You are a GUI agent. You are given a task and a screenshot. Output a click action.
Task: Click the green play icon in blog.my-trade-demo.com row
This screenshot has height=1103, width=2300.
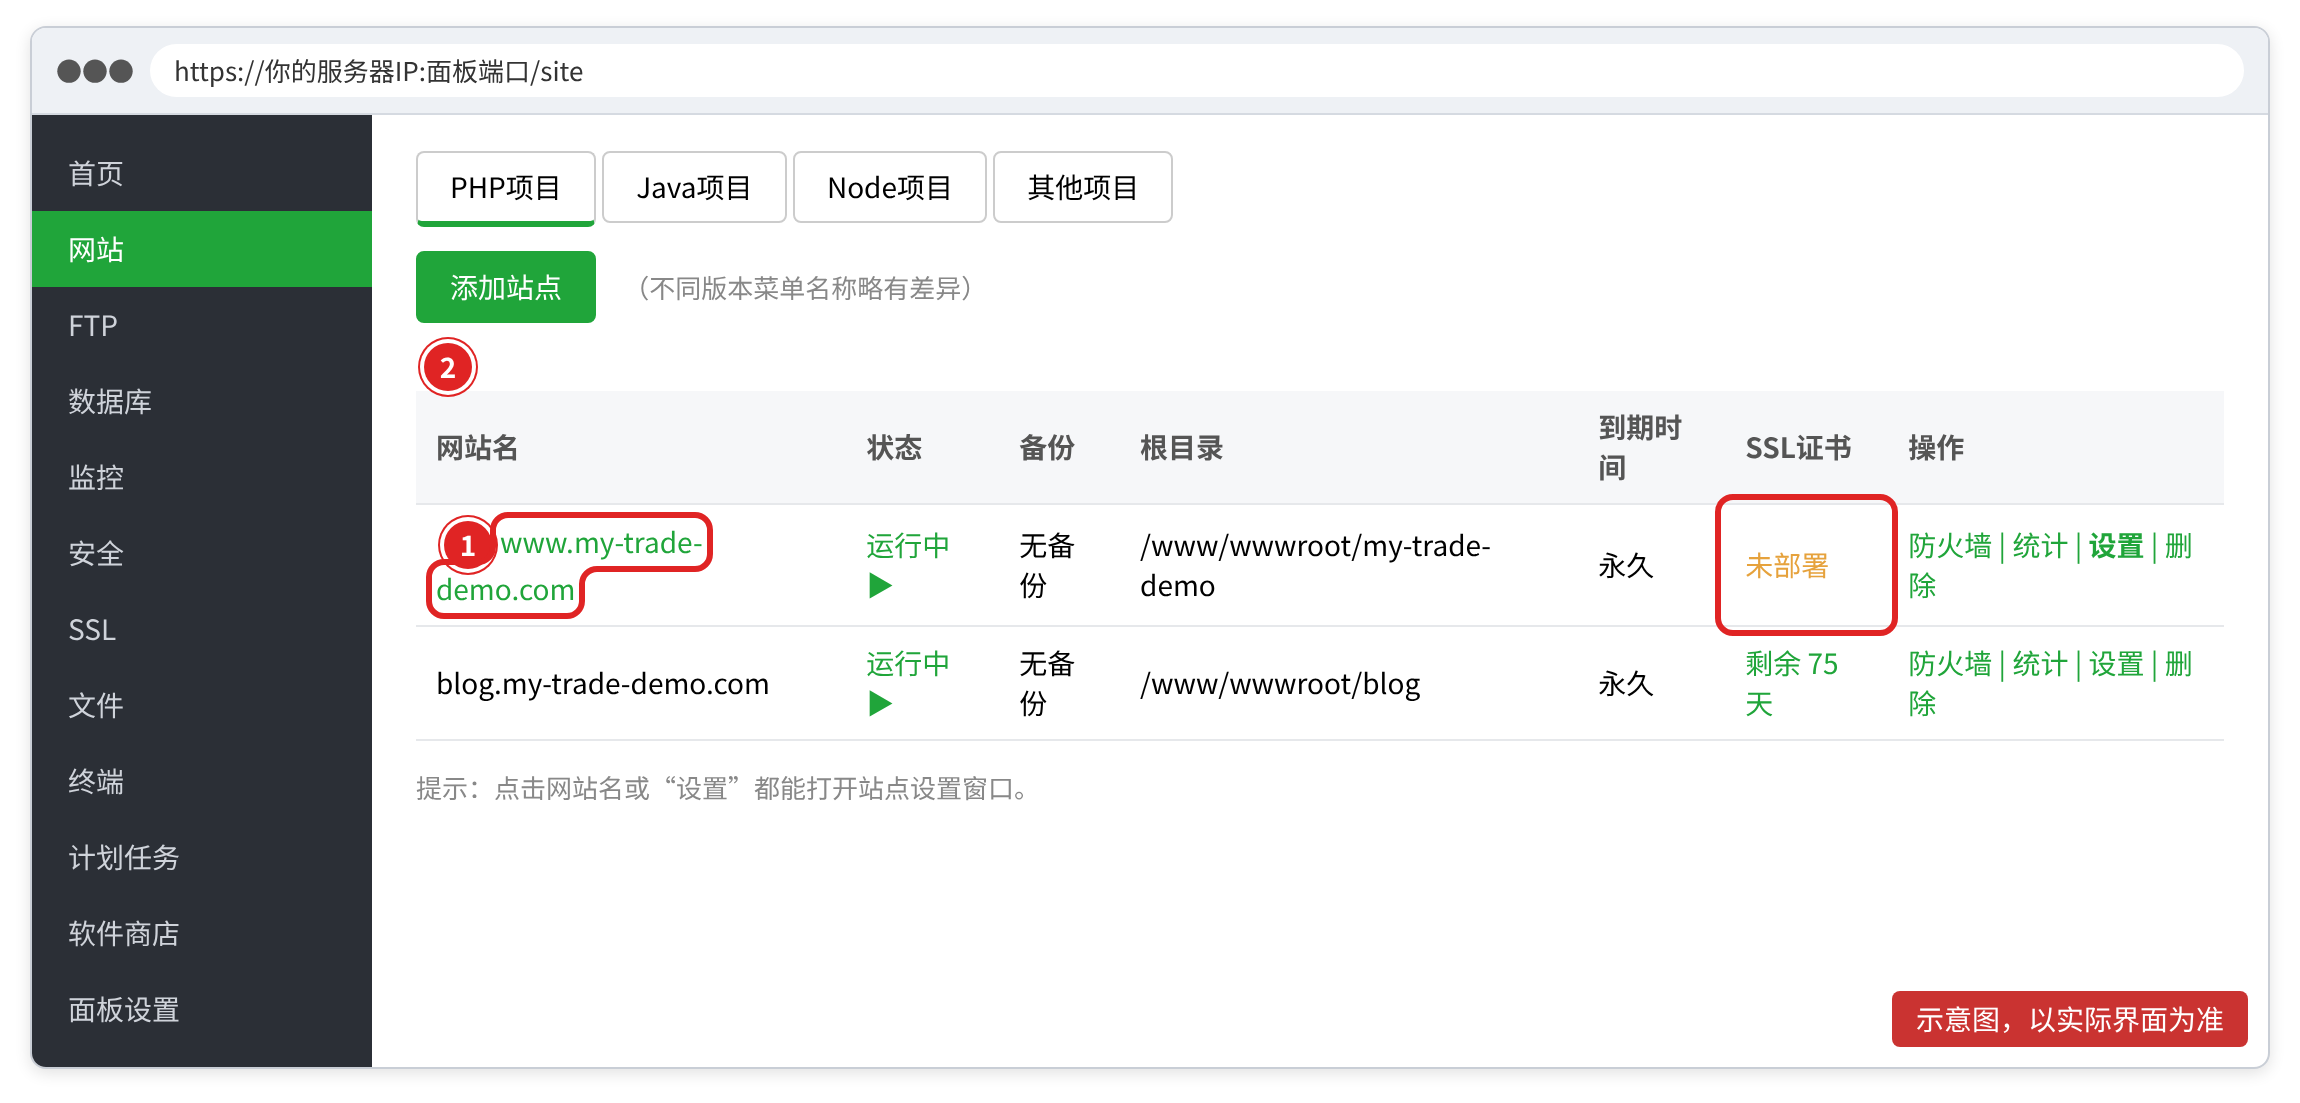coord(880,703)
